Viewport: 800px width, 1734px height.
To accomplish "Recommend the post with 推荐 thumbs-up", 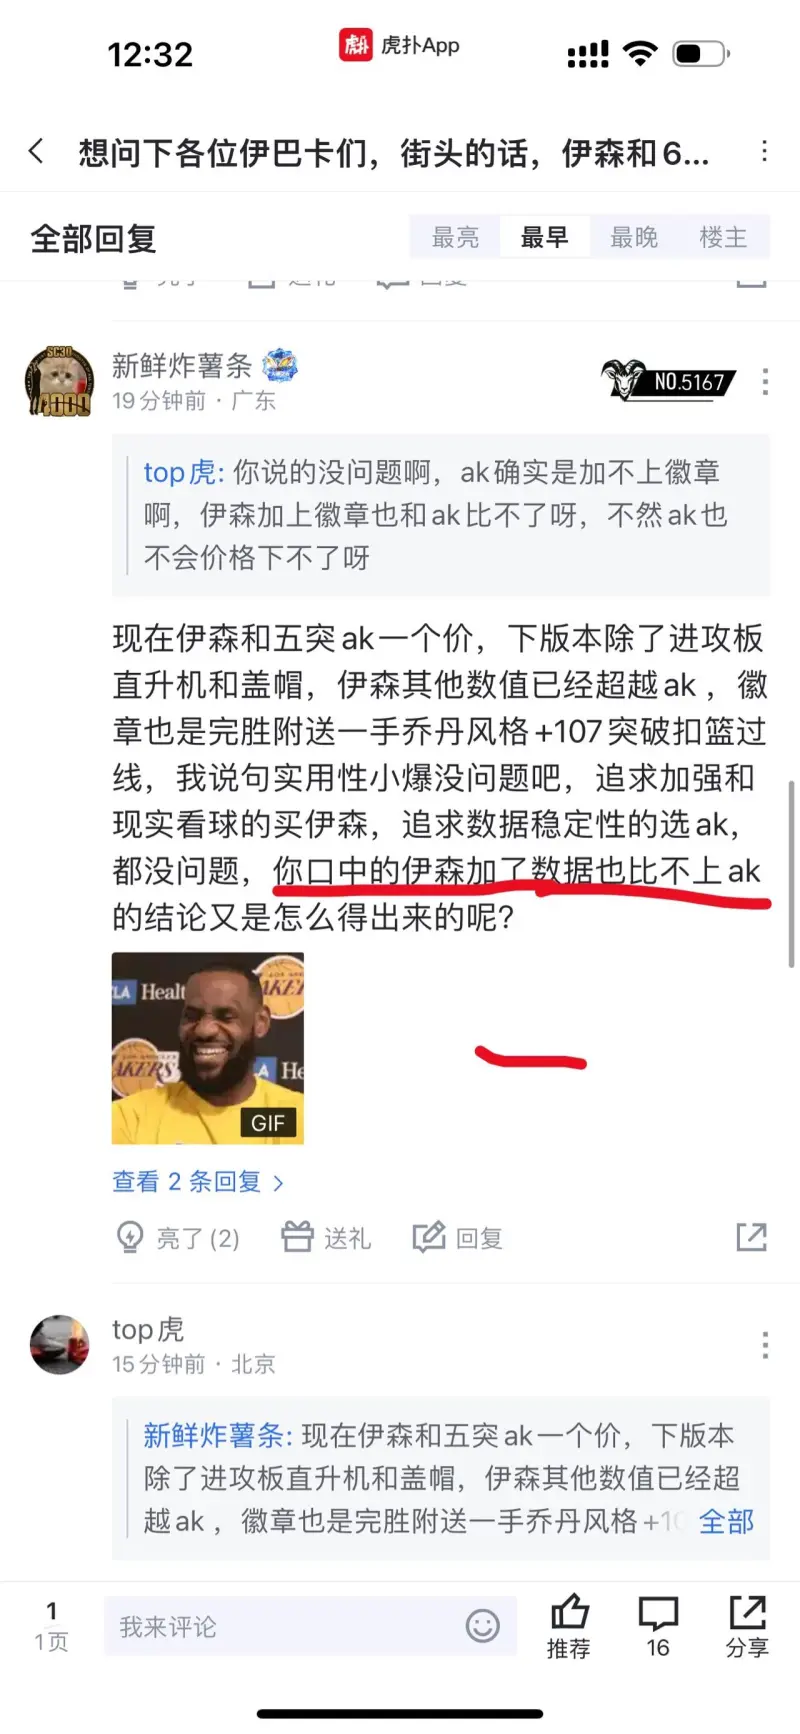I will pyautogui.click(x=569, y=1626).
